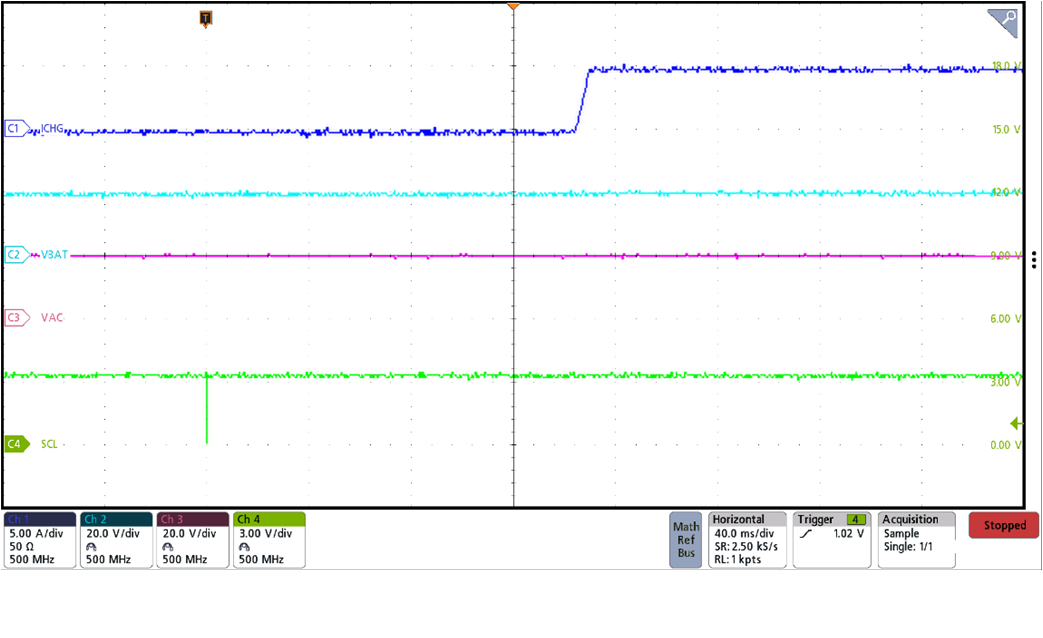1043x638 pixels.
Task: Select the C1 ICHG channel marker
Action: 12,128
